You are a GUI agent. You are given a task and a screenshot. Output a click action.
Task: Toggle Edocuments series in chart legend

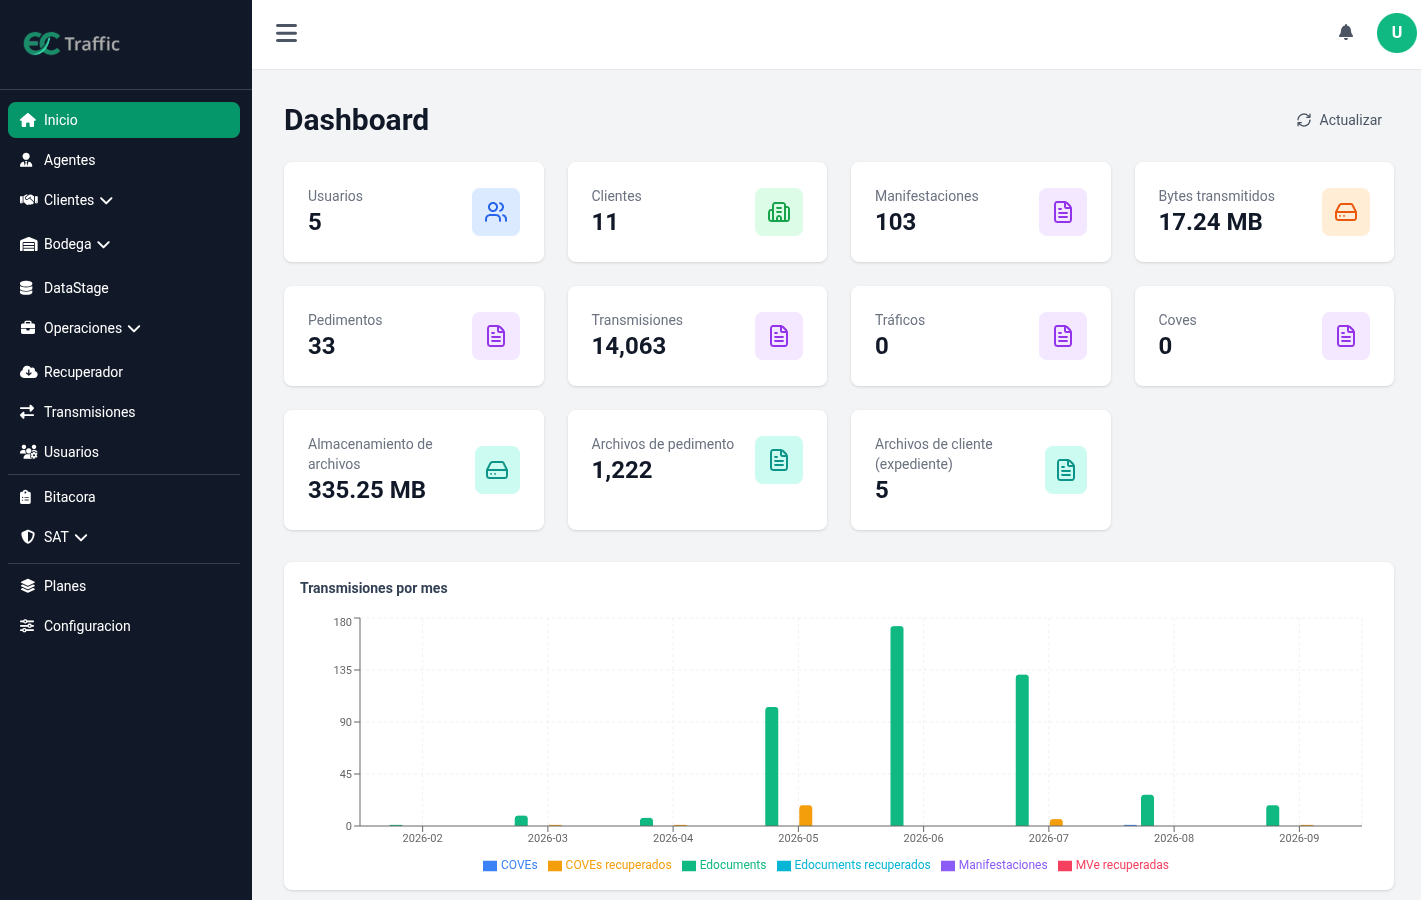724,865
